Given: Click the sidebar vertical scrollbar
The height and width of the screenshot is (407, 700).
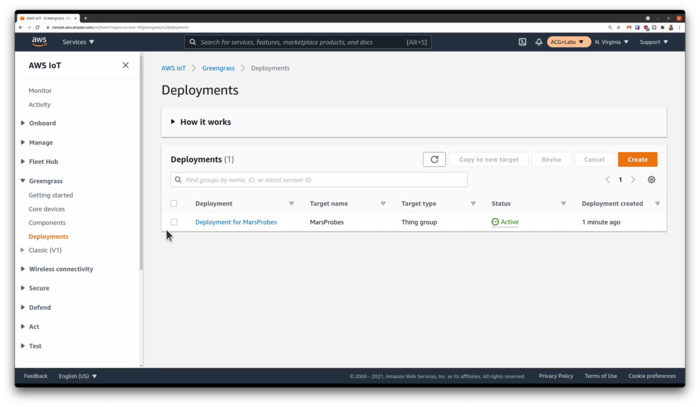Looking at the screenshot, I should pos(142,162).
